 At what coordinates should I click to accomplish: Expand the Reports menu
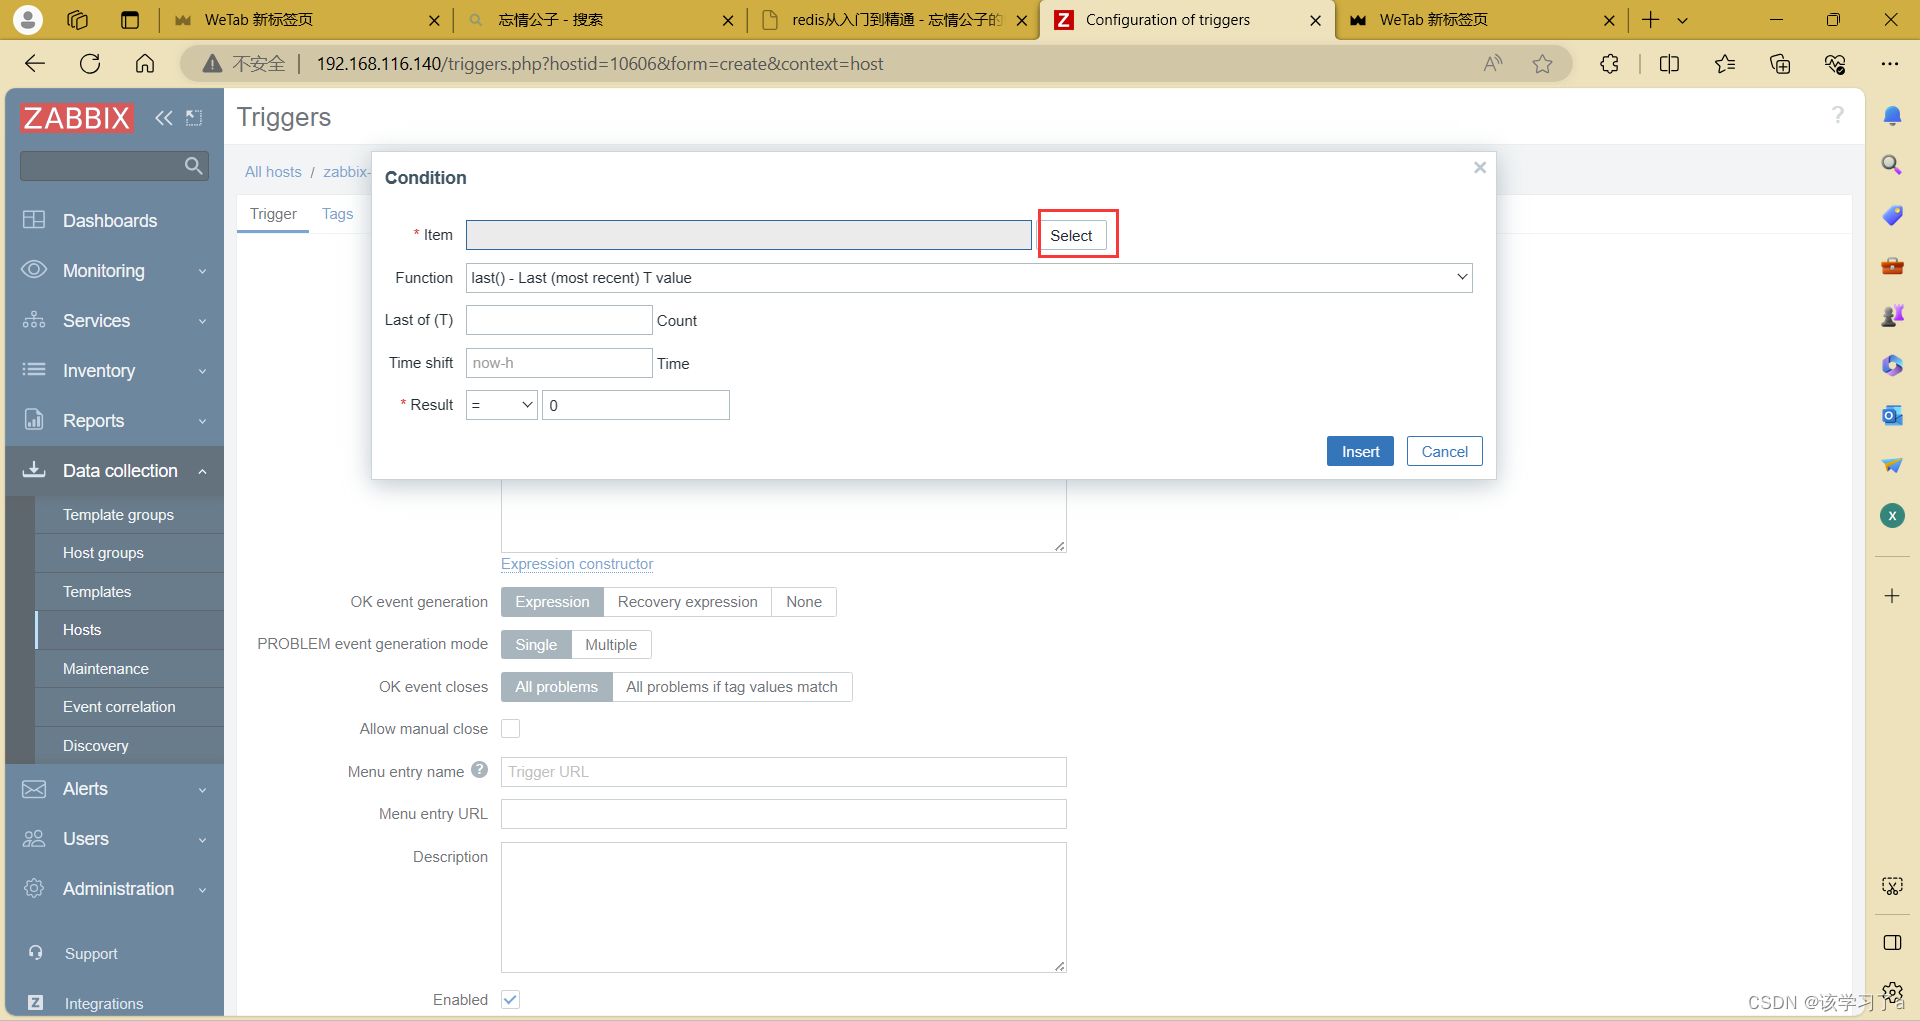[114, 421]
